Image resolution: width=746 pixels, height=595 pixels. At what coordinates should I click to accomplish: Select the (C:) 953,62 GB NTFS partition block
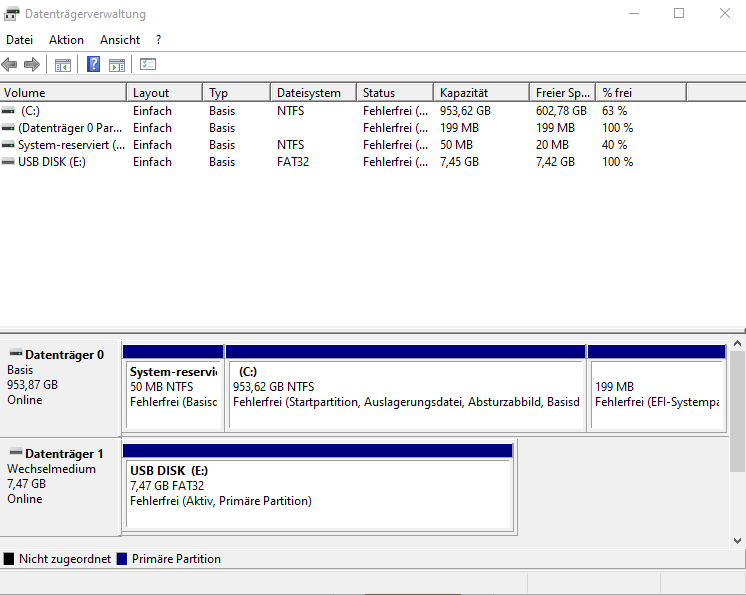click(x=406, y=389)
